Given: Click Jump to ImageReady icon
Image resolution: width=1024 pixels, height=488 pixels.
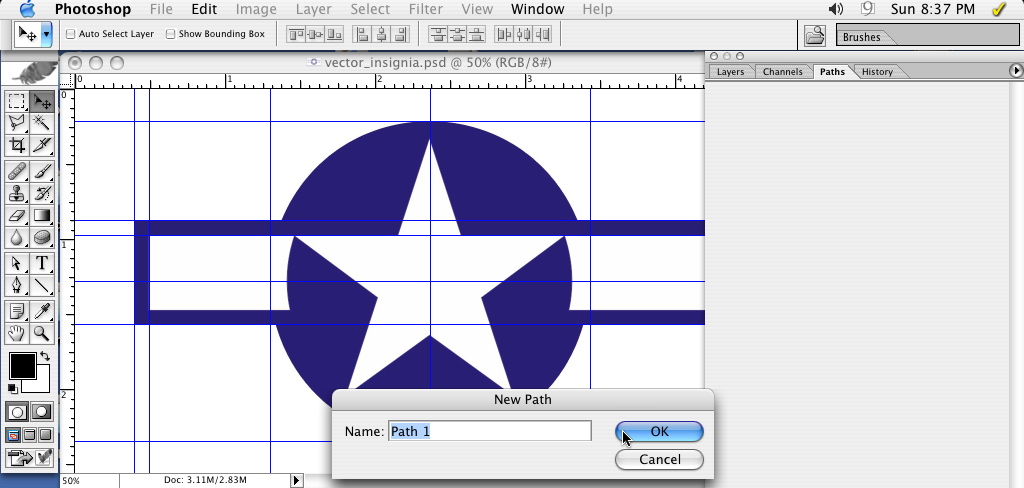Looking at the screenshot, I should [x=29, y=458].
